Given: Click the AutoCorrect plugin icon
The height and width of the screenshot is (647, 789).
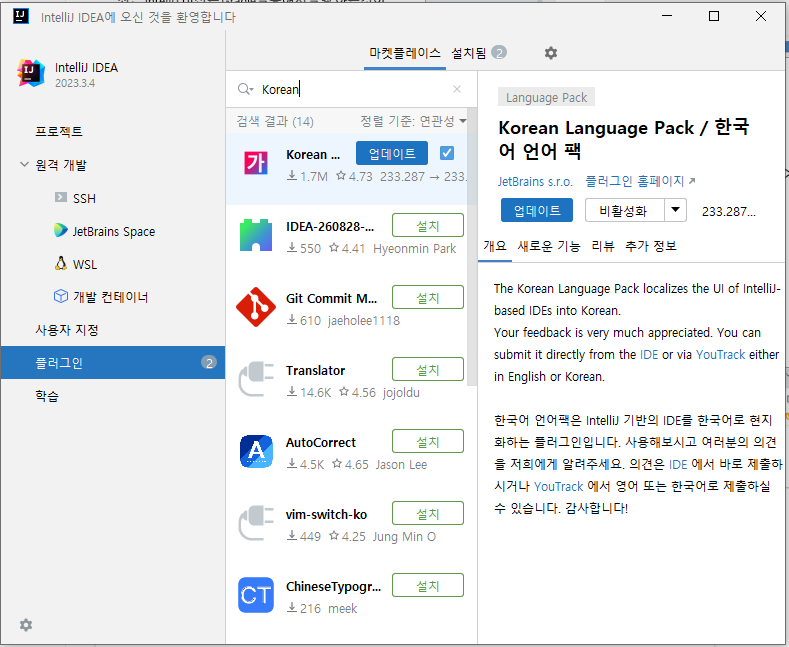Looking at the screenshot, I should (x=256, y=451).
